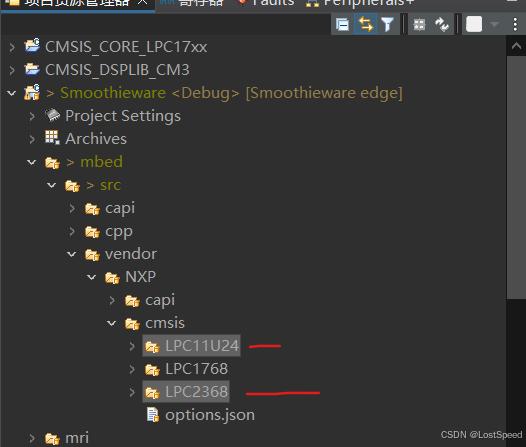Screen dimensions: 526x447
Task: Collapse the mbed folder
Action: click(32, 162)
